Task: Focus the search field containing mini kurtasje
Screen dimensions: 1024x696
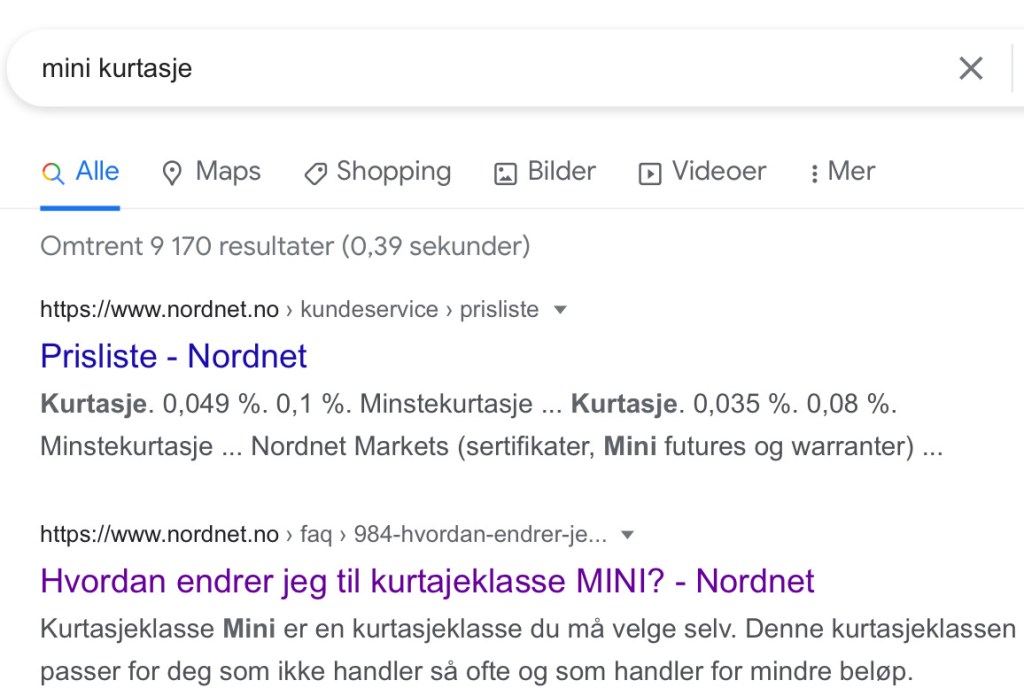Action: click(x=480, y=68)
